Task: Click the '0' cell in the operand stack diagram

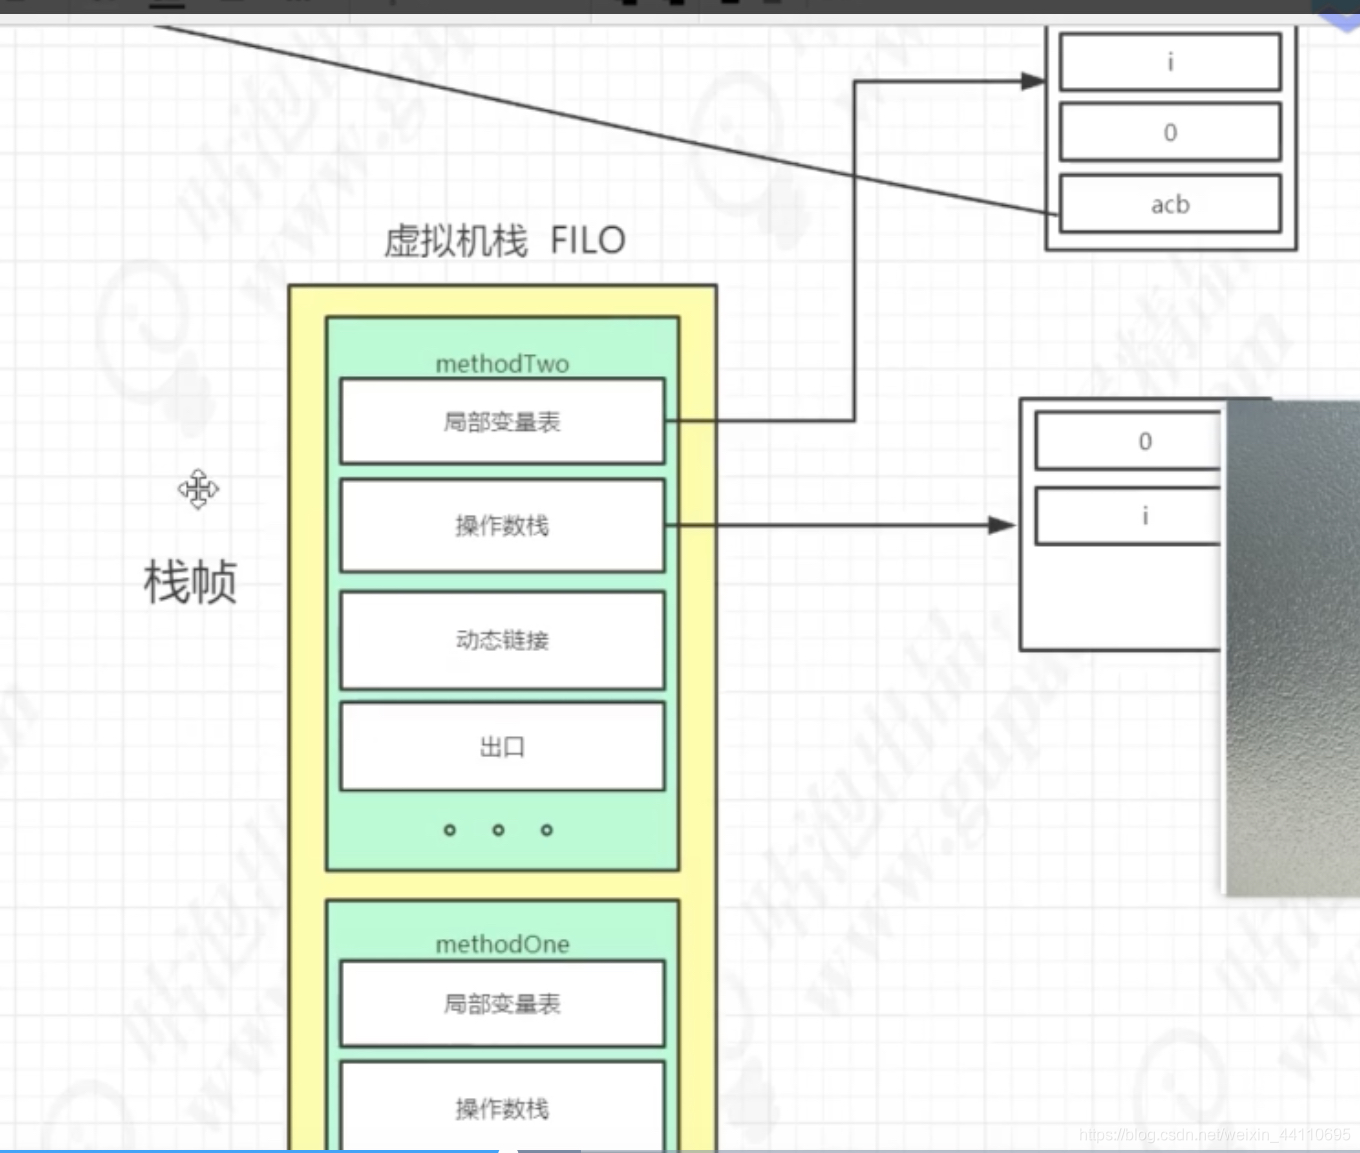Action: tap(1130, 441)
